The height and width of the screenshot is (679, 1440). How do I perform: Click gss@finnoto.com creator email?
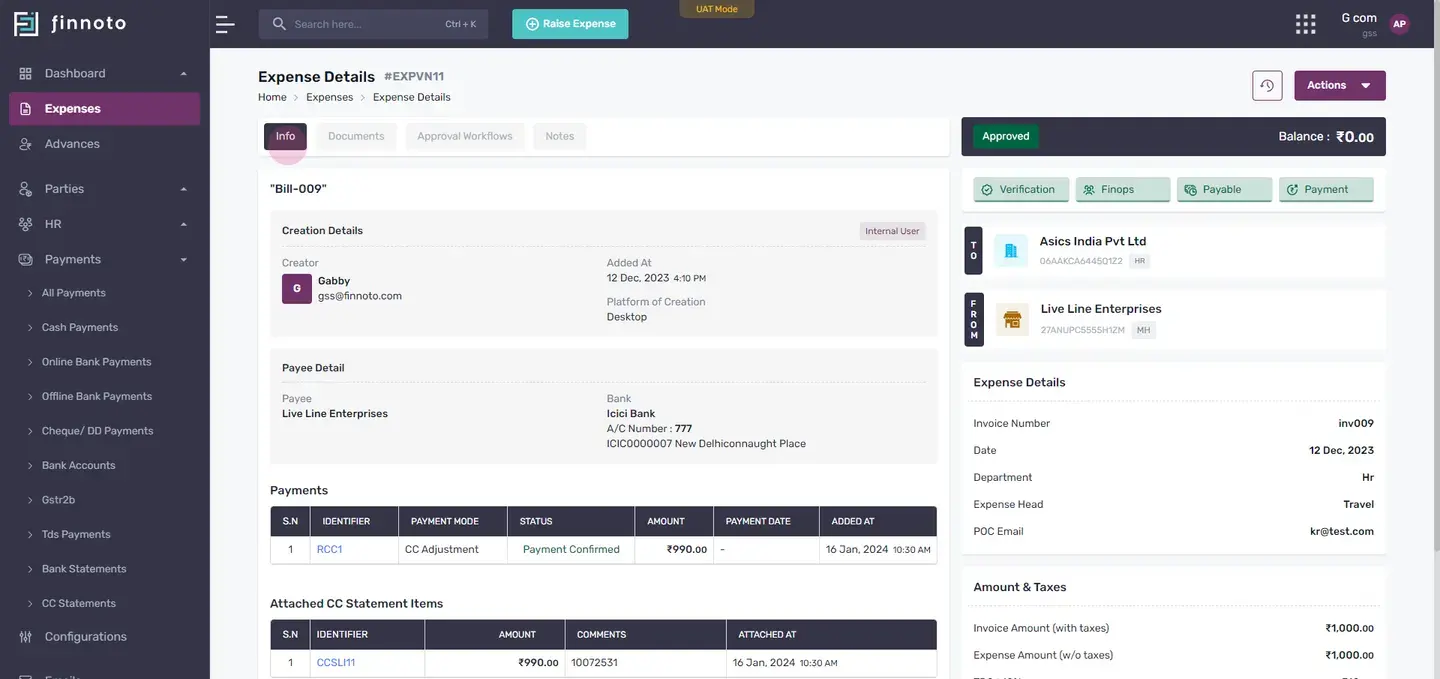360,296
